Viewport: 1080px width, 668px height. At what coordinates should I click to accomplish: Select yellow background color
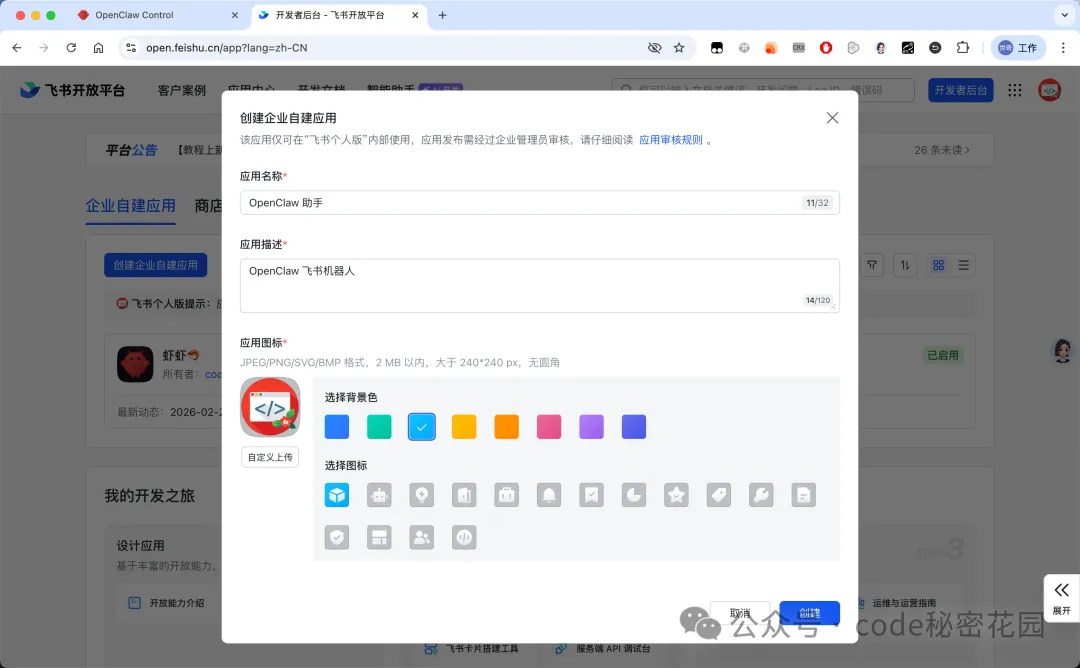(464, 427)
